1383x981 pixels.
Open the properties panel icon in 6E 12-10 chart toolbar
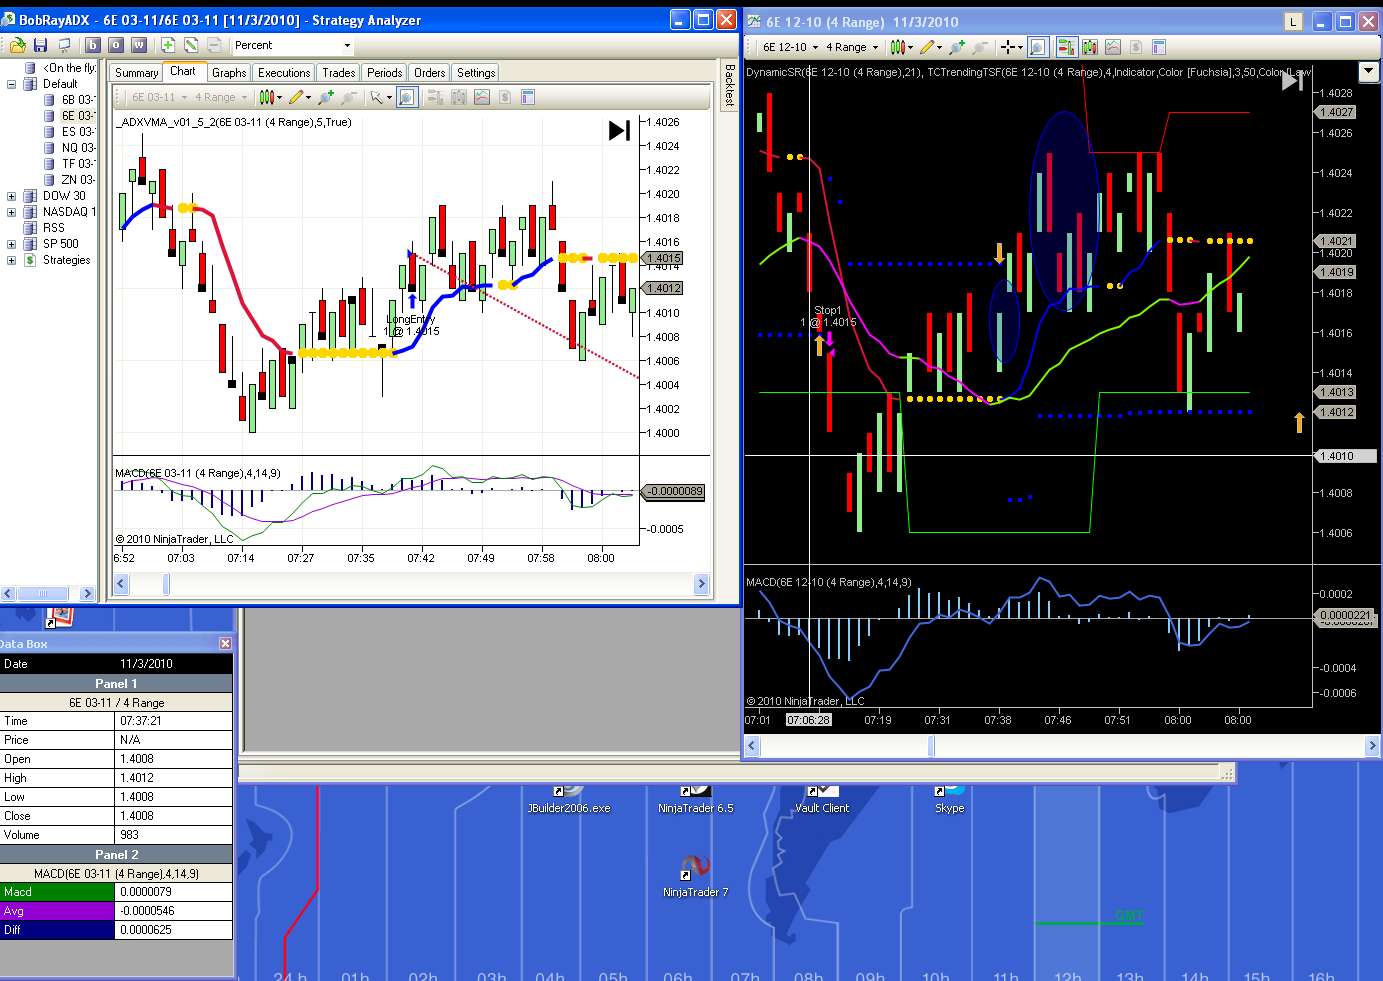point(1159,47)
